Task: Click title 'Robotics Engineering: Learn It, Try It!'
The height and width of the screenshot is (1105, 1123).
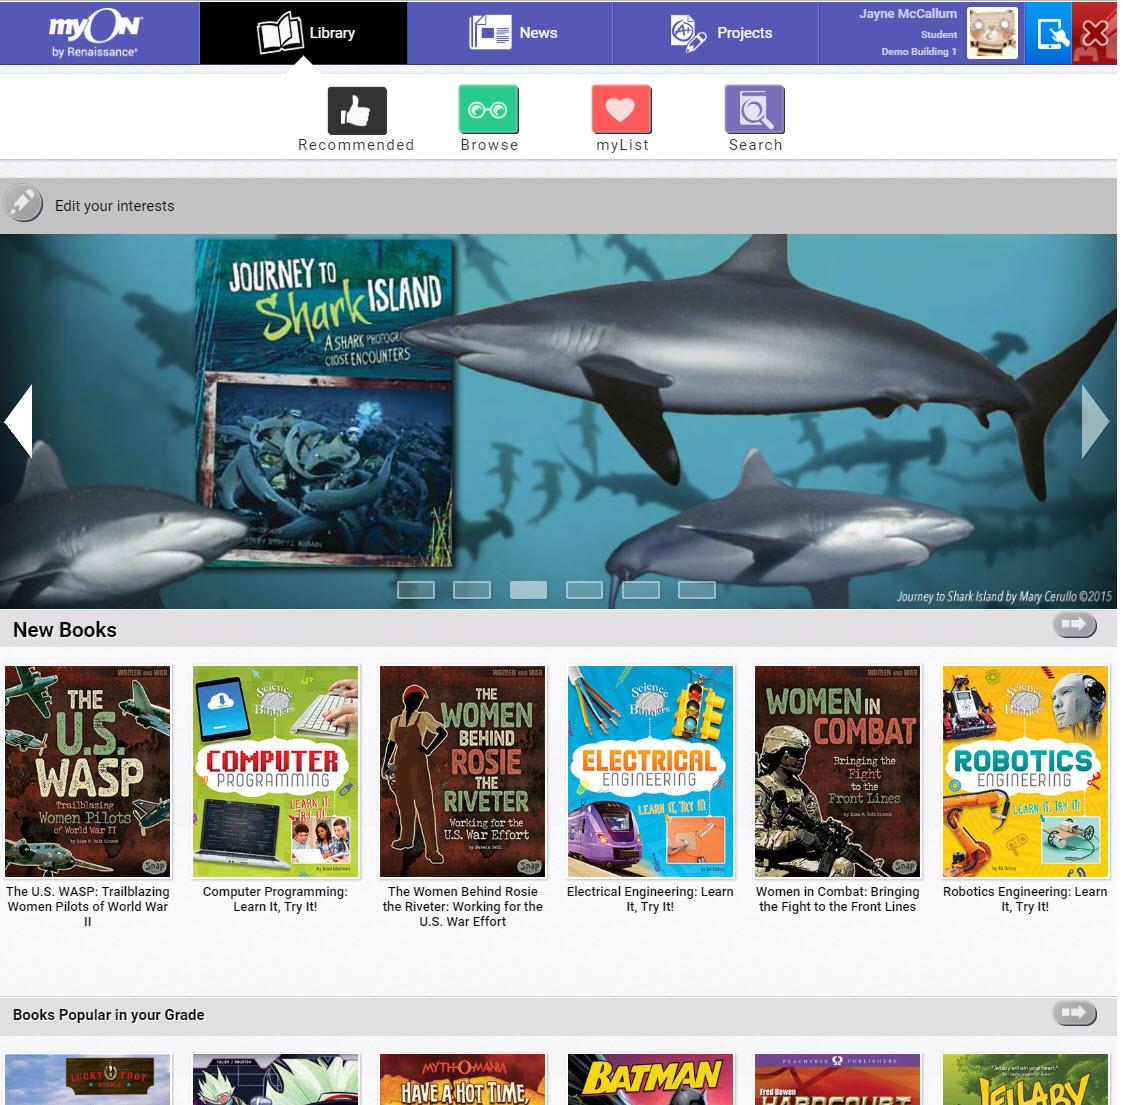Action: click(x=1025, y=899)
